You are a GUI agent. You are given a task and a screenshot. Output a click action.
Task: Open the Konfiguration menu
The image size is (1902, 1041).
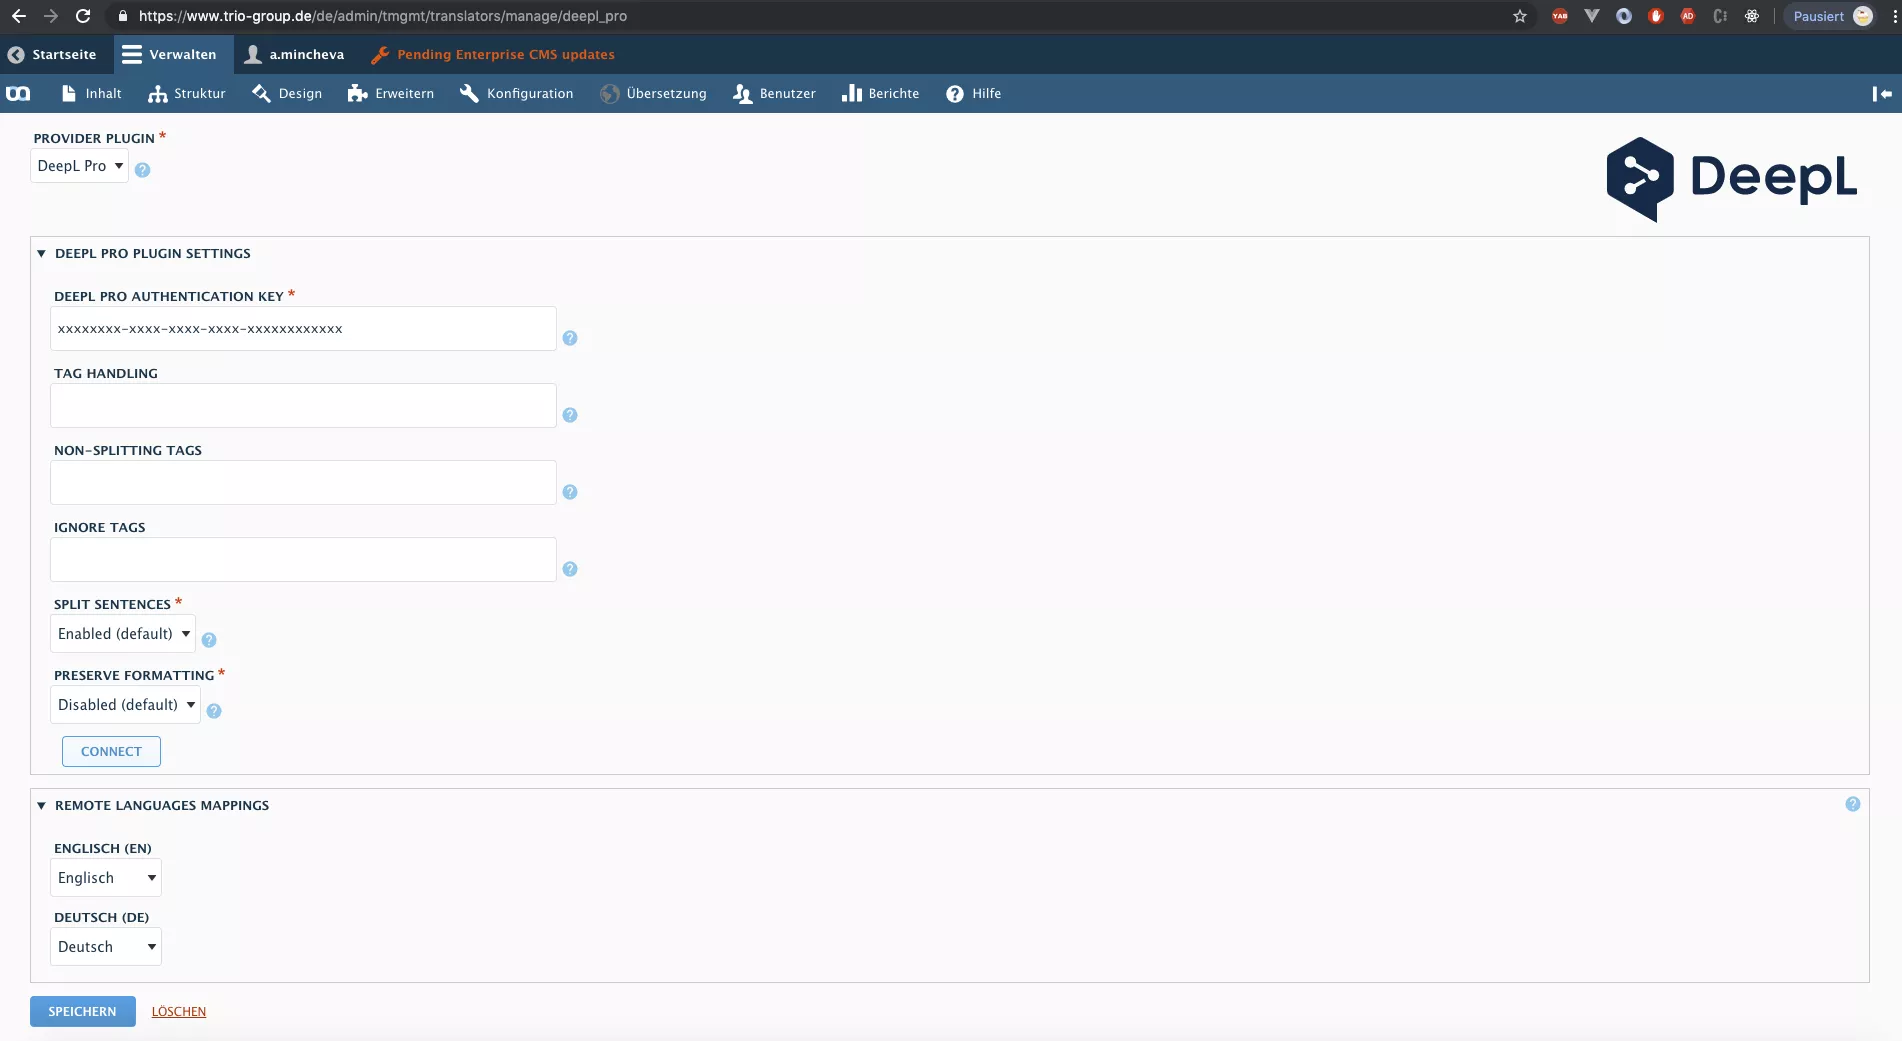click(517, 93)
